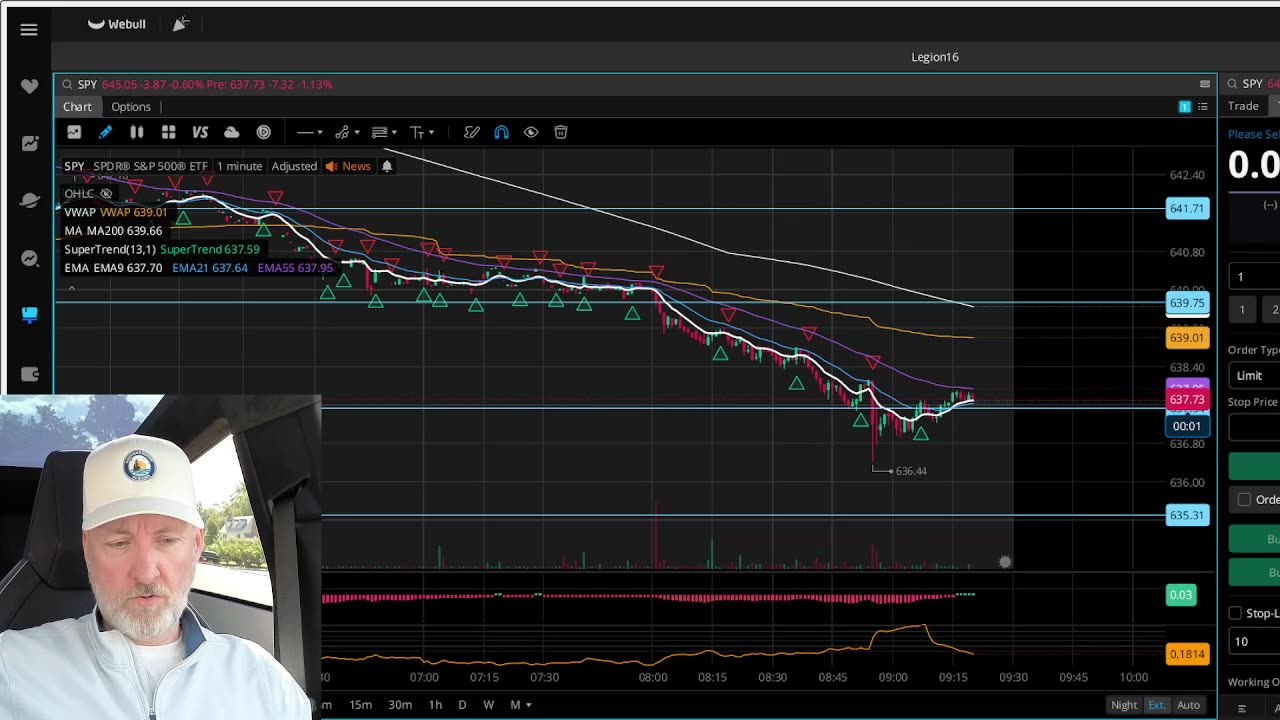Click the search magnifier beside SPY
The width and height of the screenshot is (1280, 720).
[67, 85]
